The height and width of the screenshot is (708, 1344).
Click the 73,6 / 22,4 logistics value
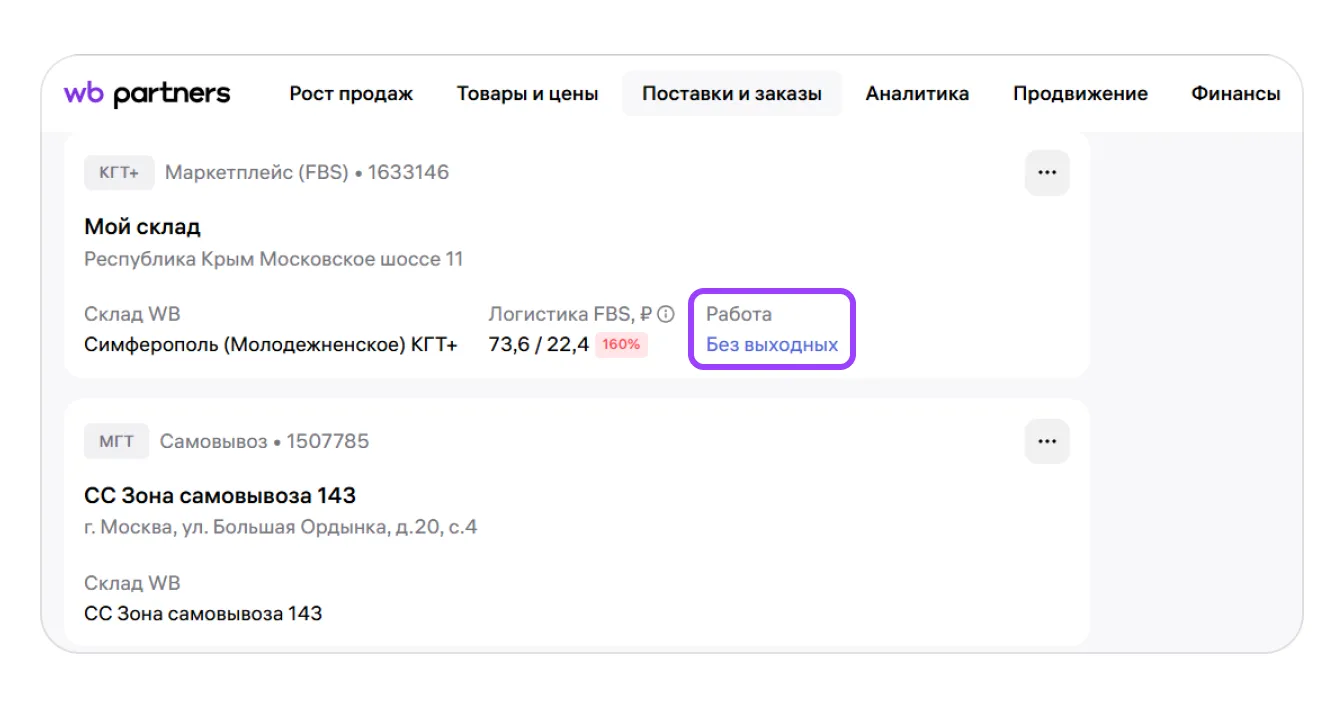538,345
